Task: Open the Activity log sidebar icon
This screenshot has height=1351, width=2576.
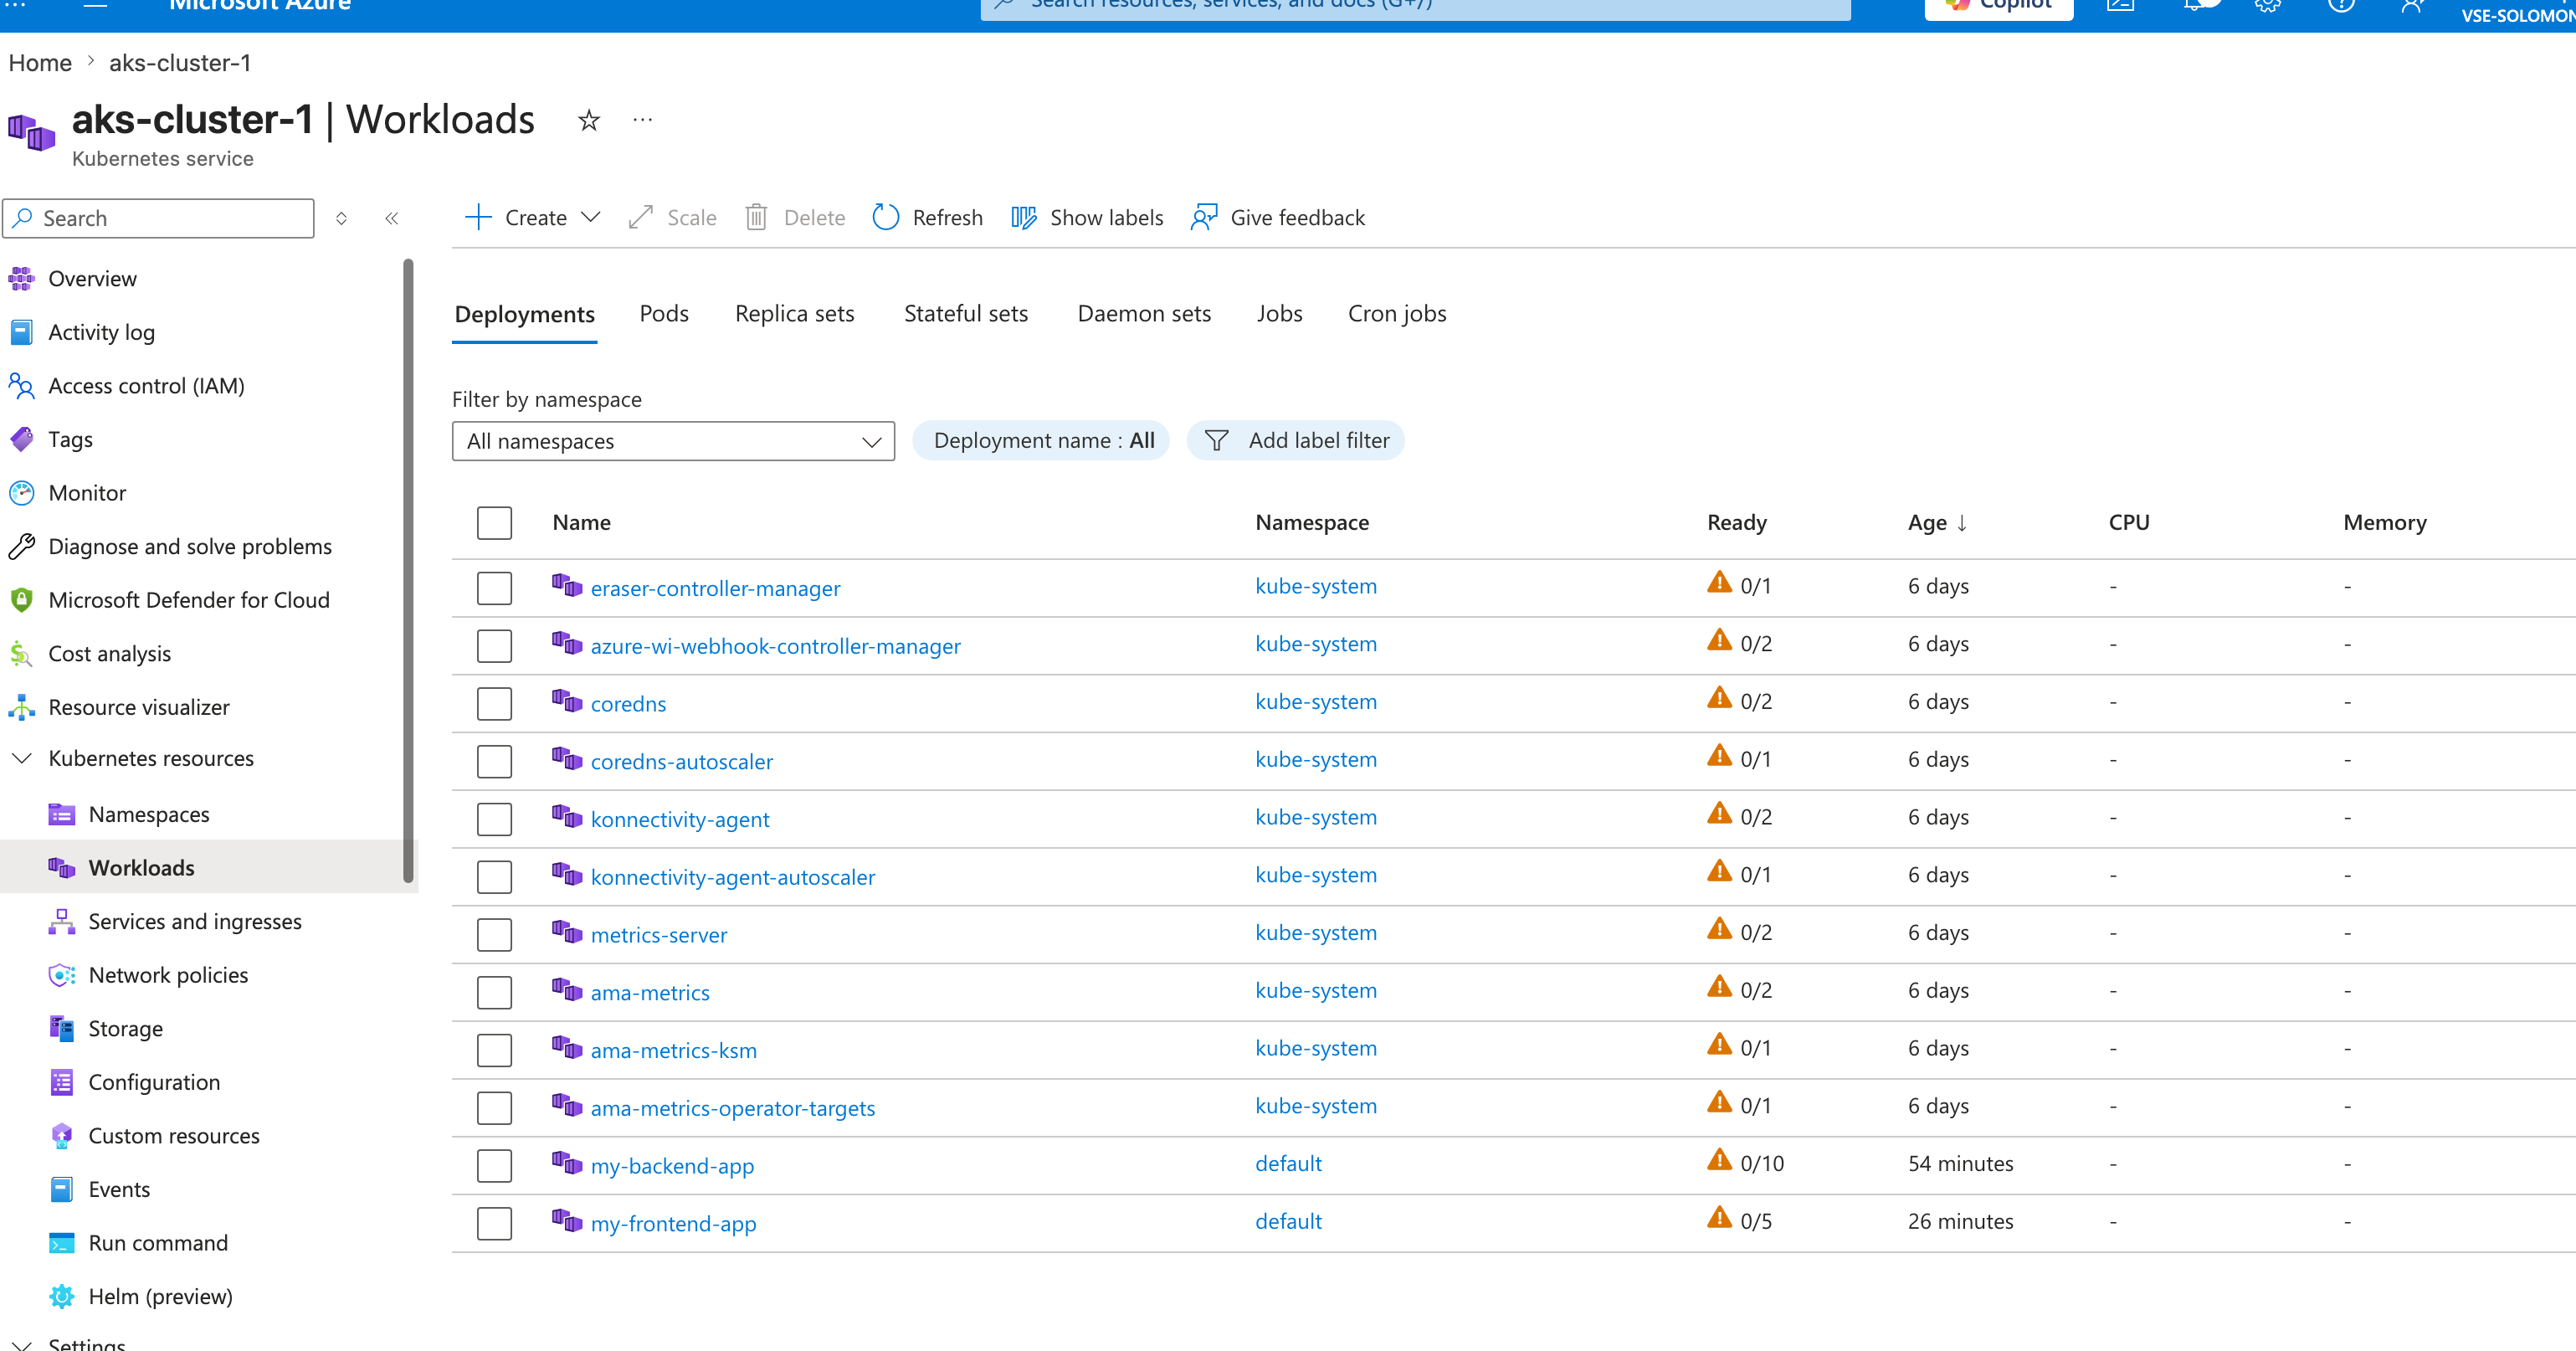Action: point(21,332)
